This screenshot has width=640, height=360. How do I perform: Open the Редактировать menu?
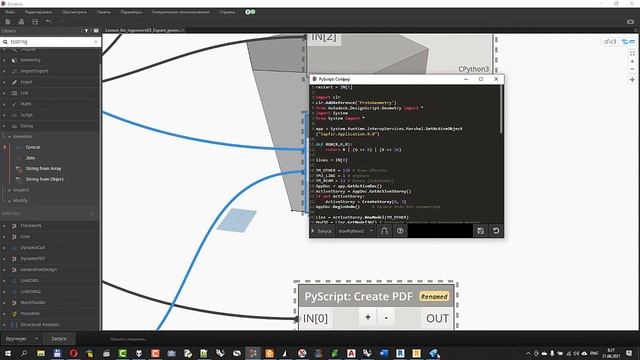38,12
